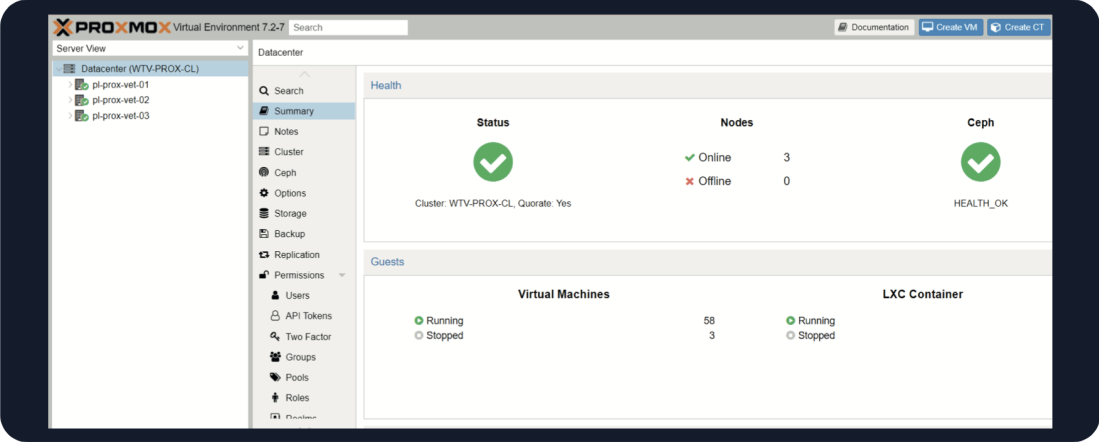Click the Proxmox logo
Viewport: 1099px width, 442px height.
coord(111,27)
